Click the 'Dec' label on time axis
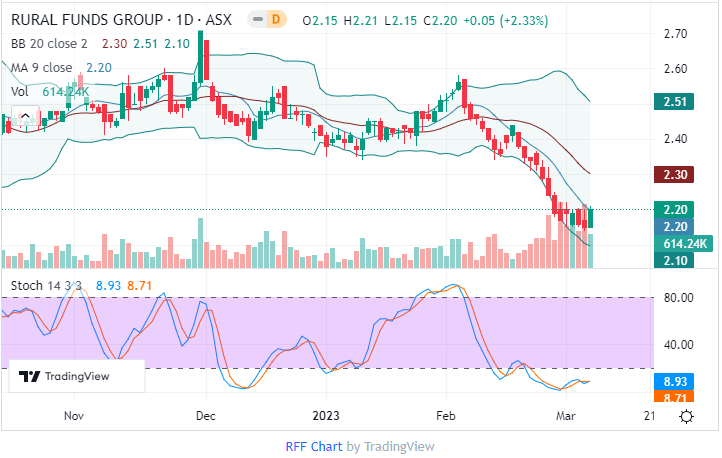Image resolution: width=722 pixels, height=458 pixels. pos(206,414)
